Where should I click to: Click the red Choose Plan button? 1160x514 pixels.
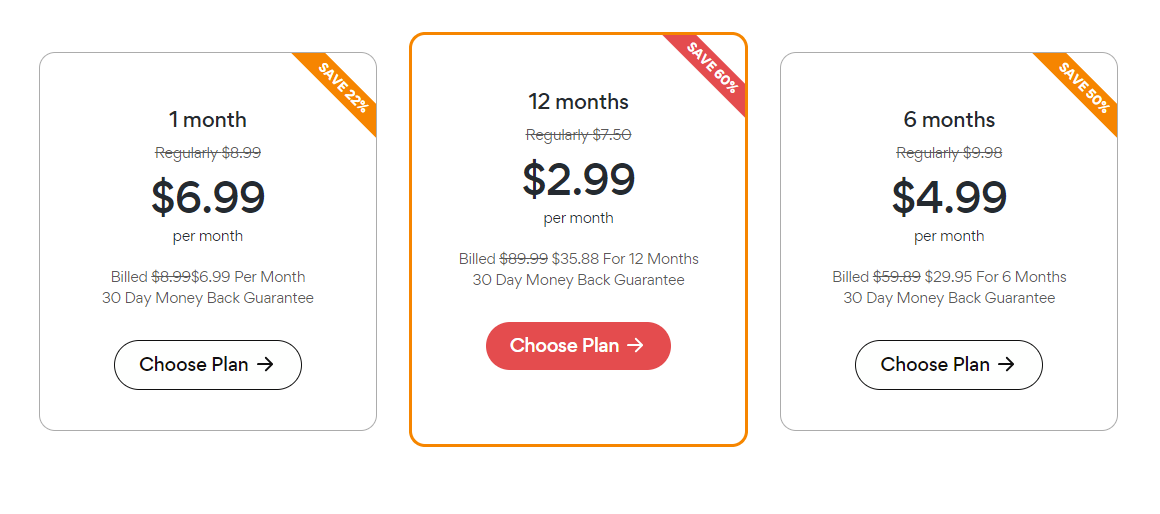click(x=578, y=346)
